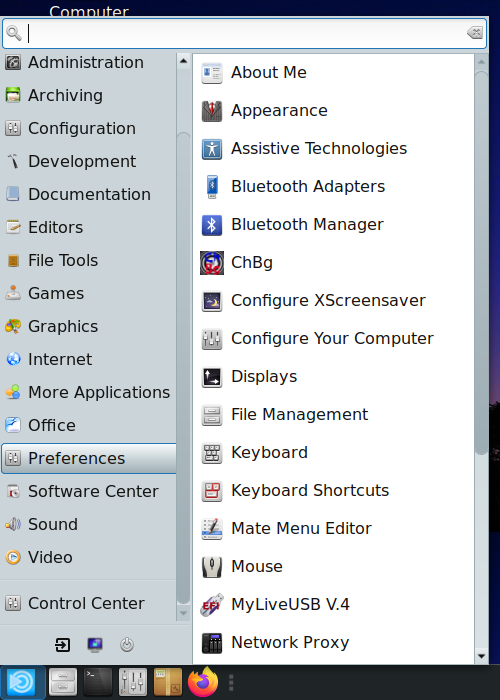
Task: Click the lock screen monitor icon
Action: tap(95, 645)
